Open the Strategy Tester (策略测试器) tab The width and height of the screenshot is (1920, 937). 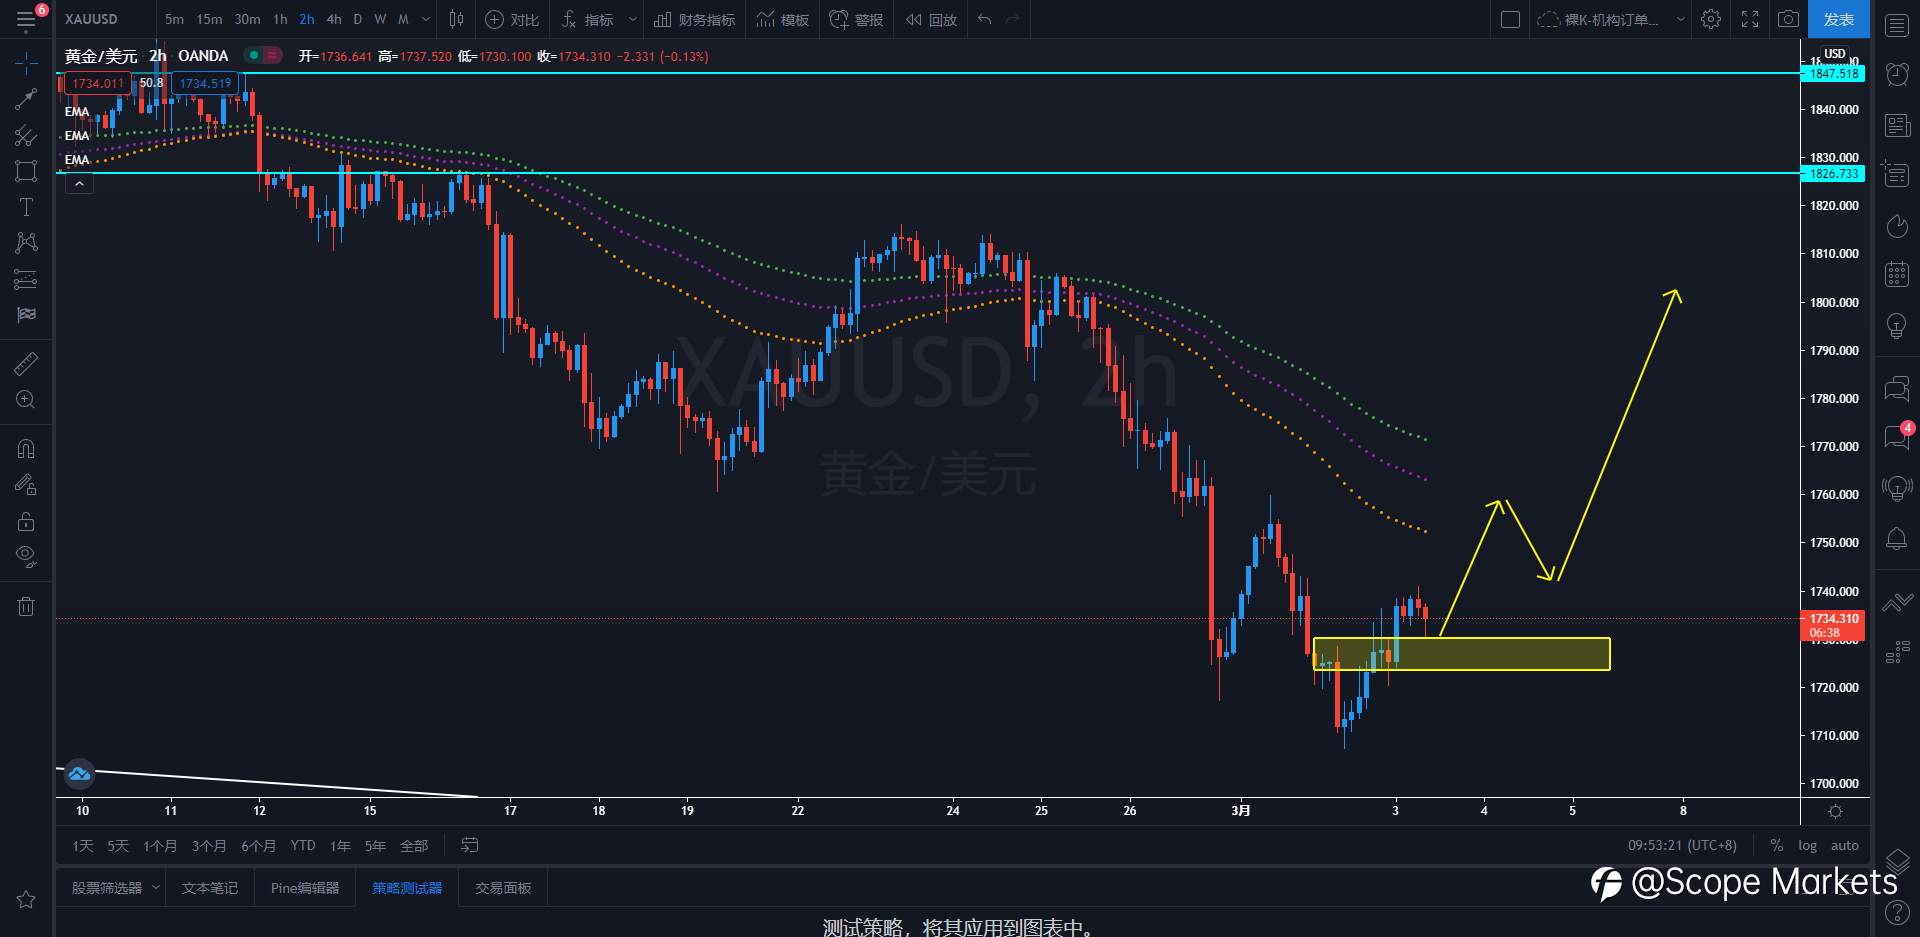407,888
